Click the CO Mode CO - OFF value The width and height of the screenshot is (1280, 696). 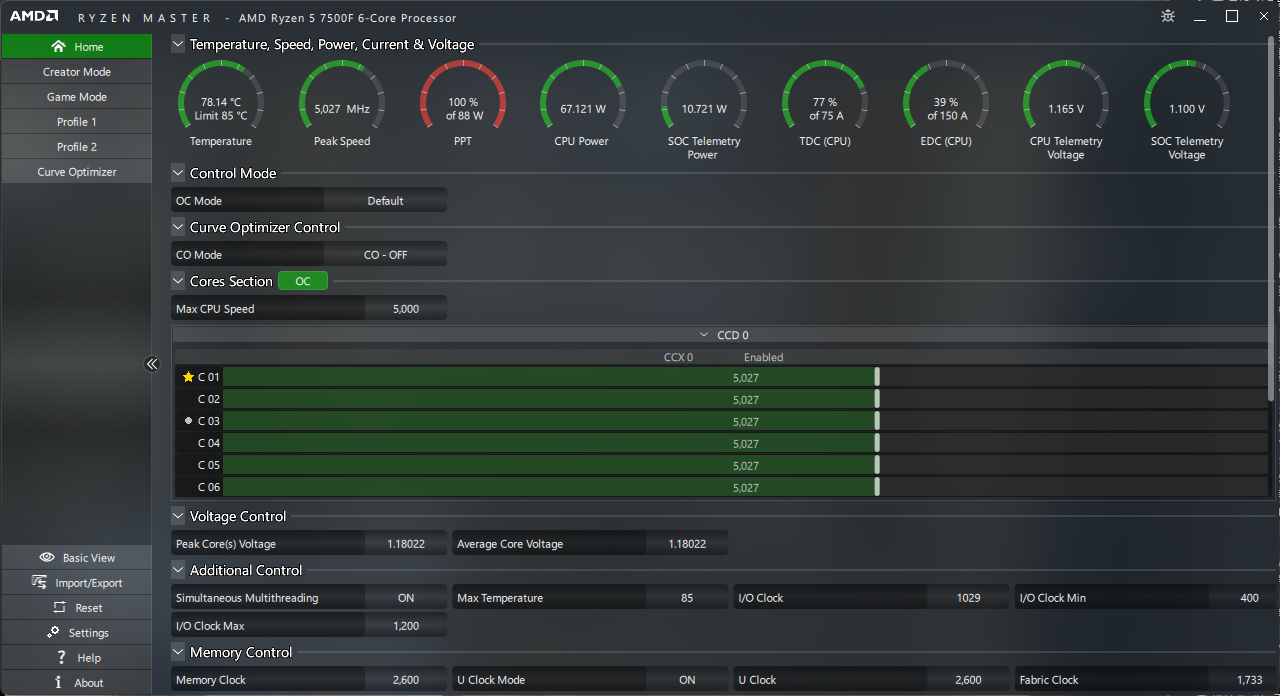[x=385, y=255]
